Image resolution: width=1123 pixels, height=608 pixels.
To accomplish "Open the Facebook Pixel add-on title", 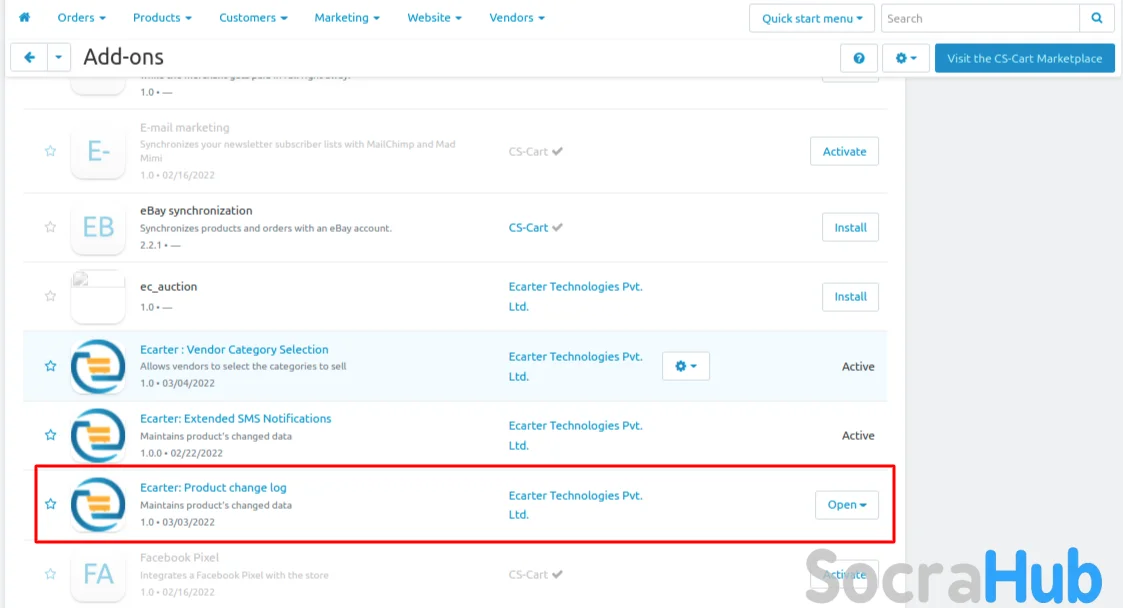I will 179,557.
